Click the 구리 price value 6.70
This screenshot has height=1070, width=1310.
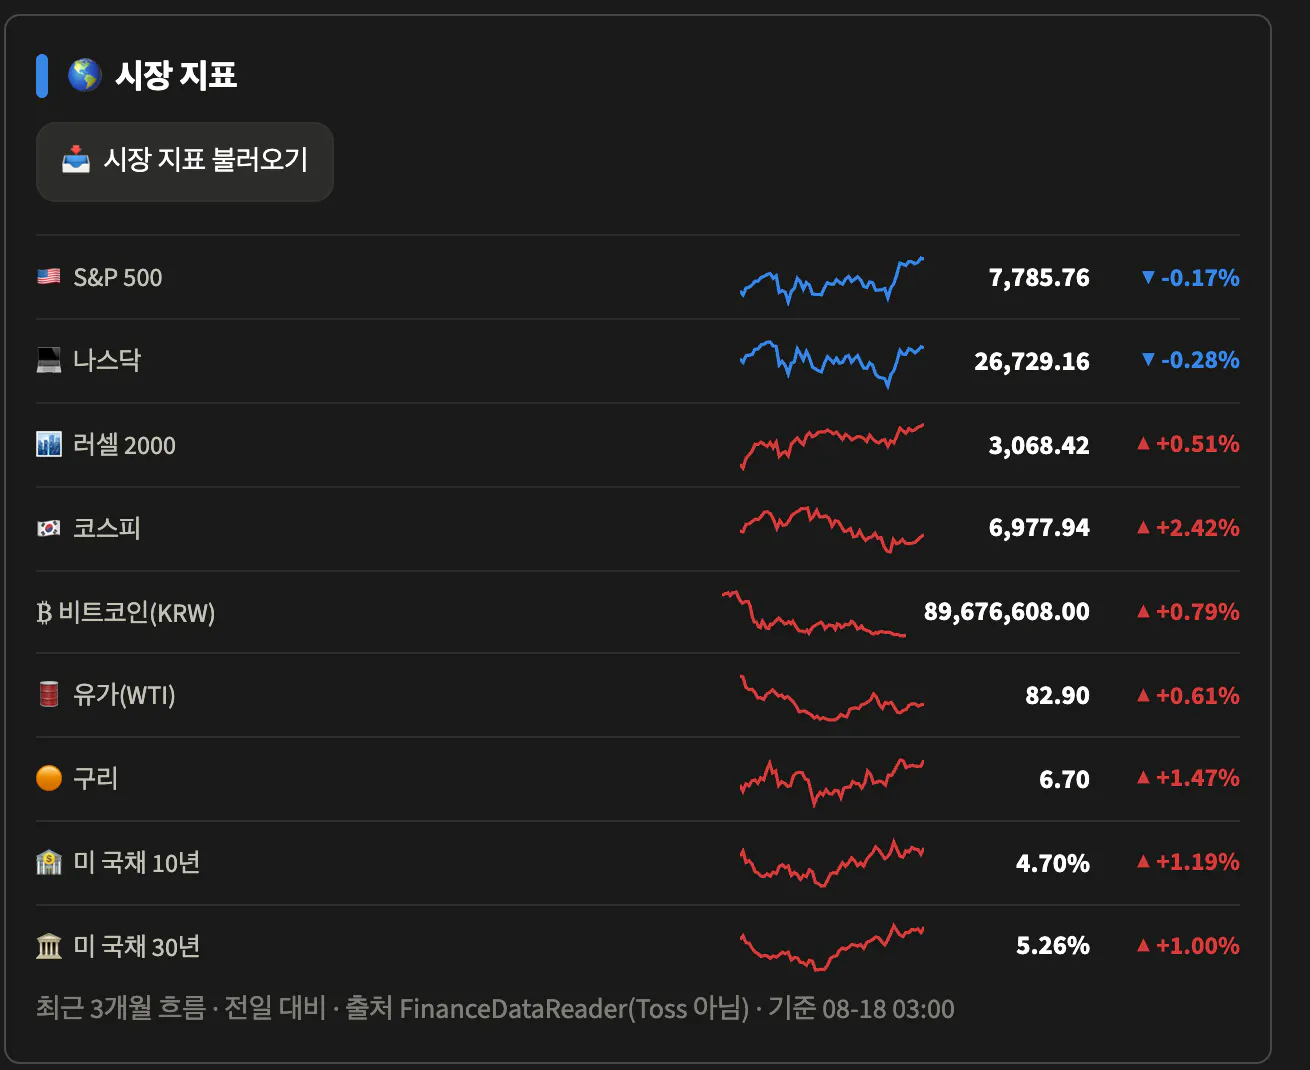coord(1064,779)
